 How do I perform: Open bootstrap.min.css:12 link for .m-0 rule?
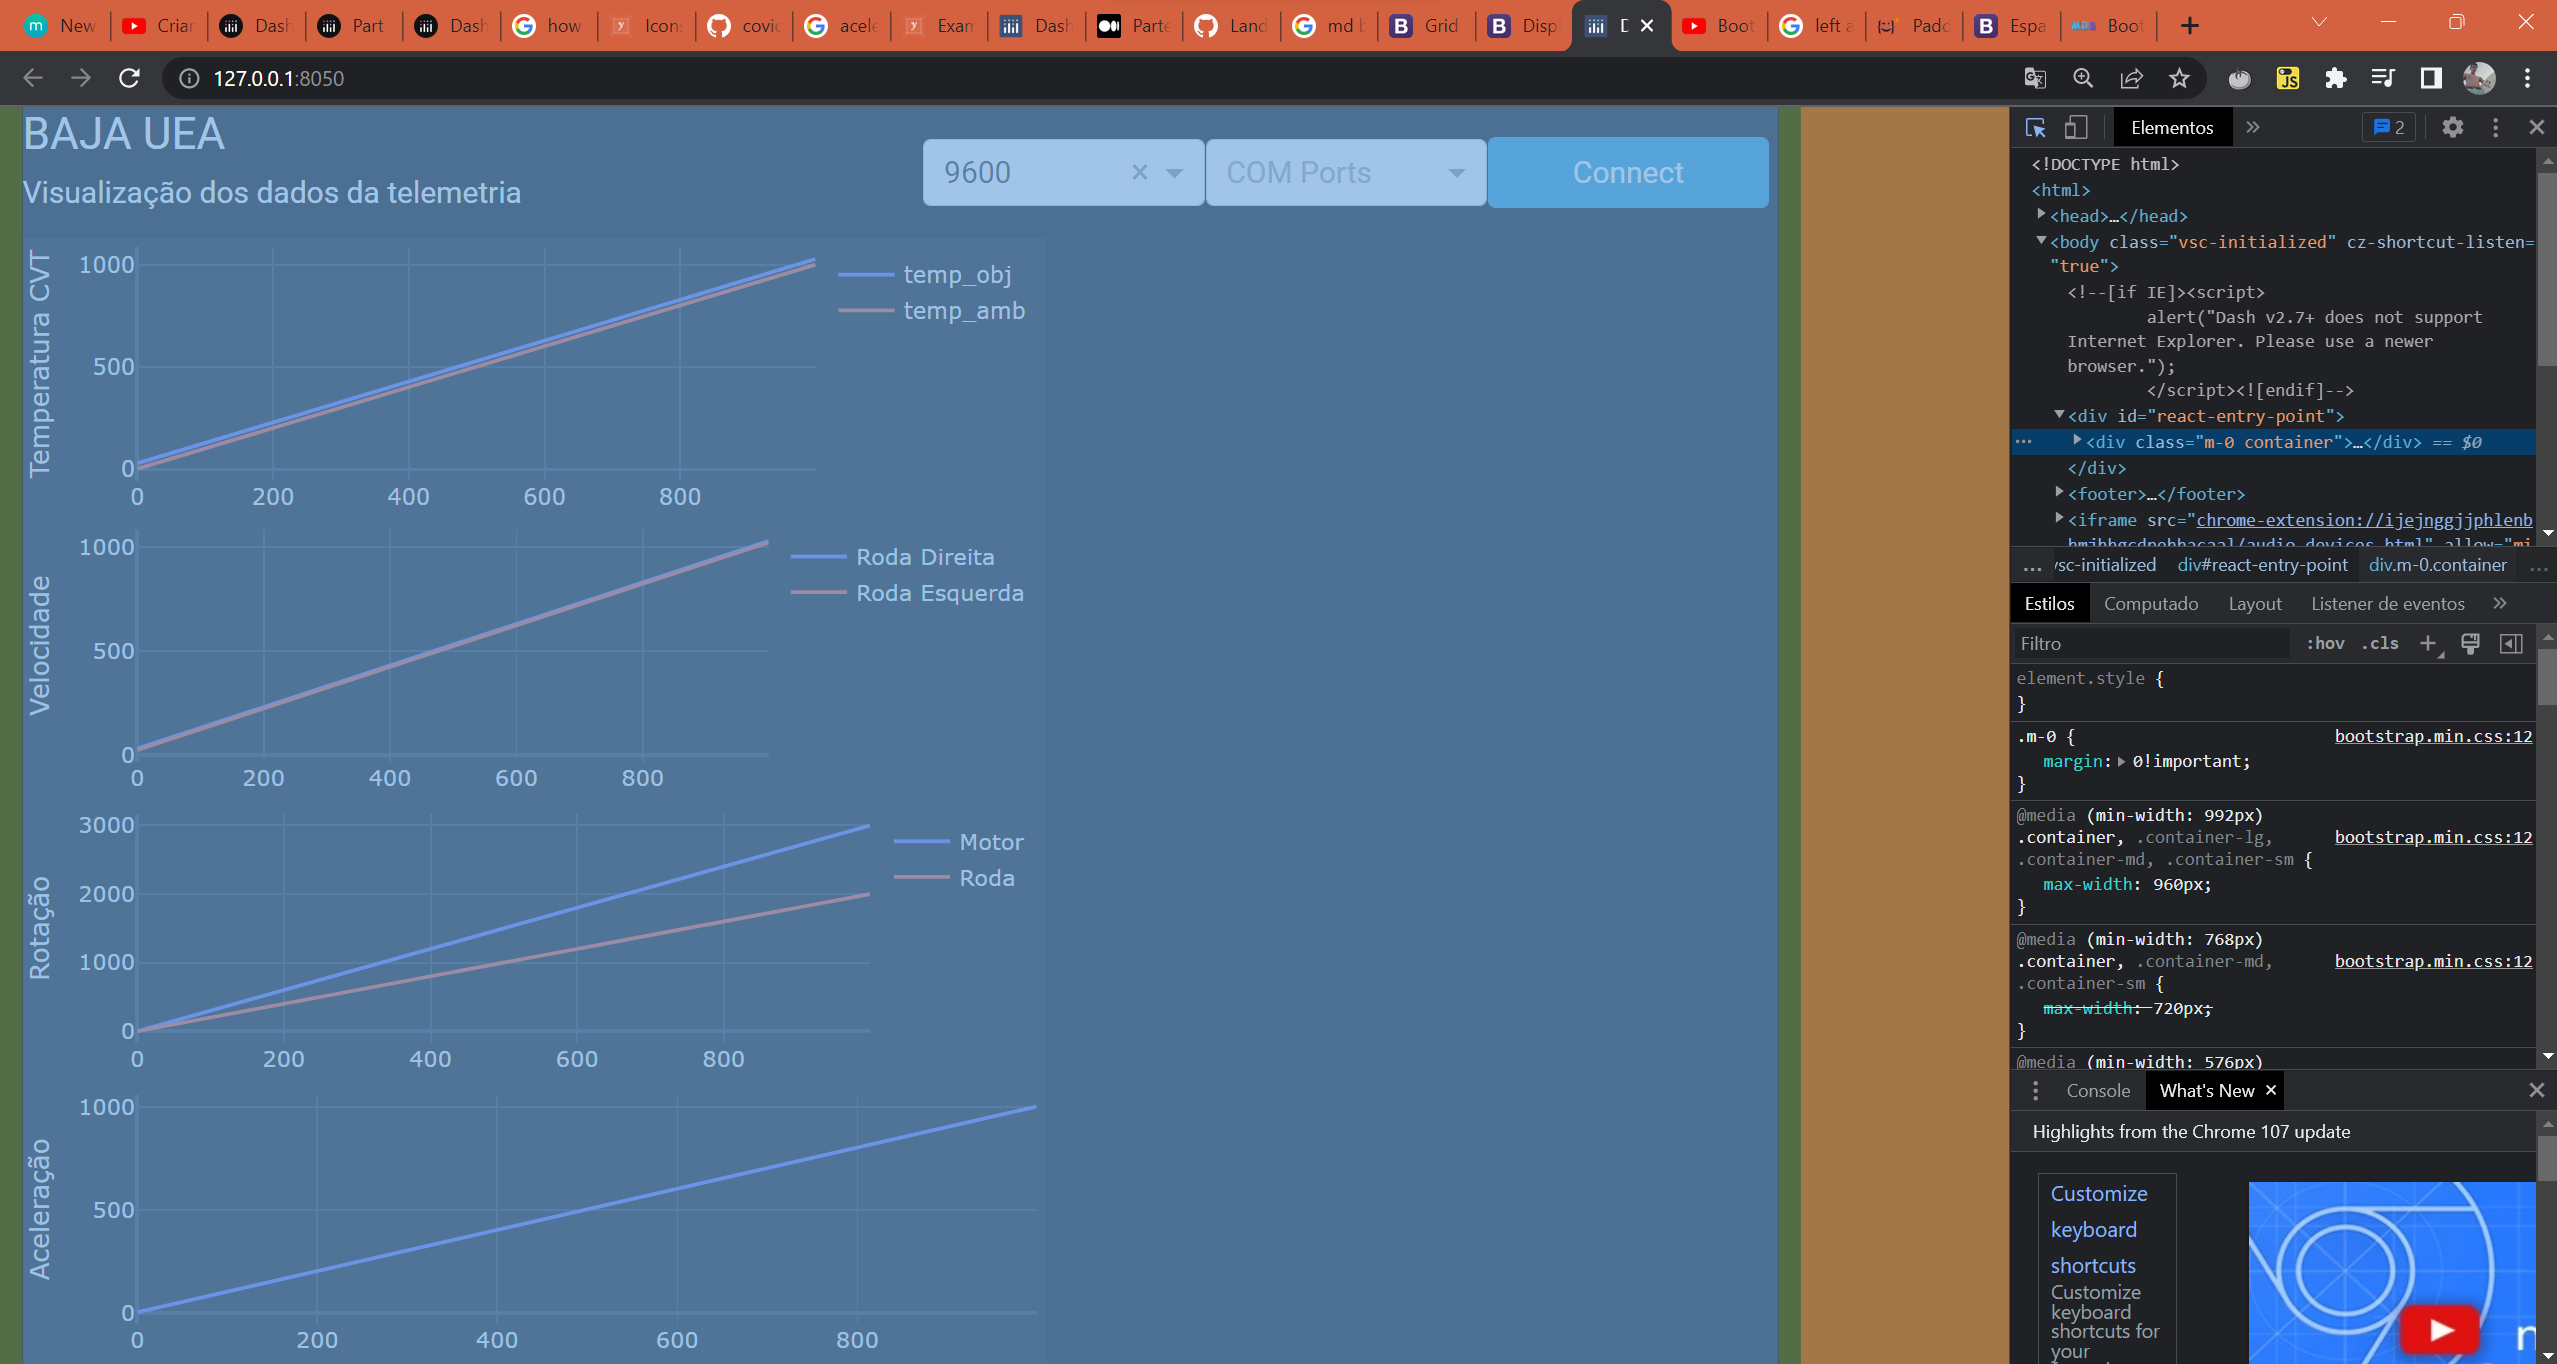pyautogui.click(x=2433, y=736)
